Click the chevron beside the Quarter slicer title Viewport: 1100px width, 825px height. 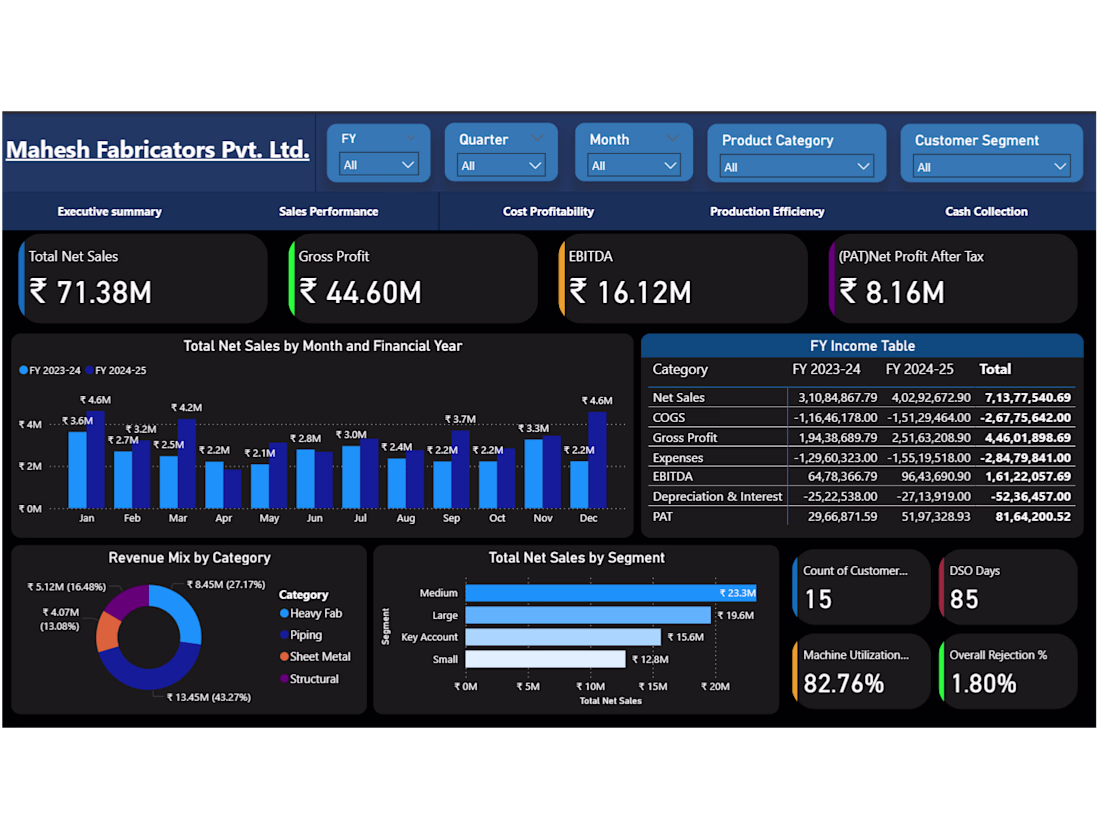pyautogui.click(x=537, y=138)
